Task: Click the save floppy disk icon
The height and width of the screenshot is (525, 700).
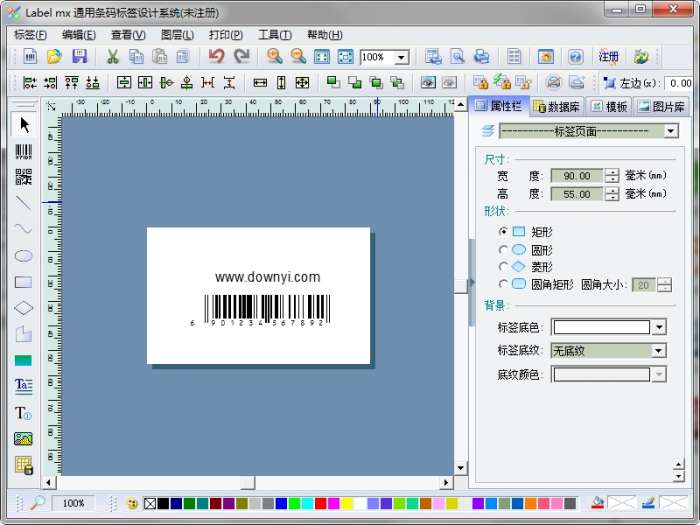Action: coord(79,56)
